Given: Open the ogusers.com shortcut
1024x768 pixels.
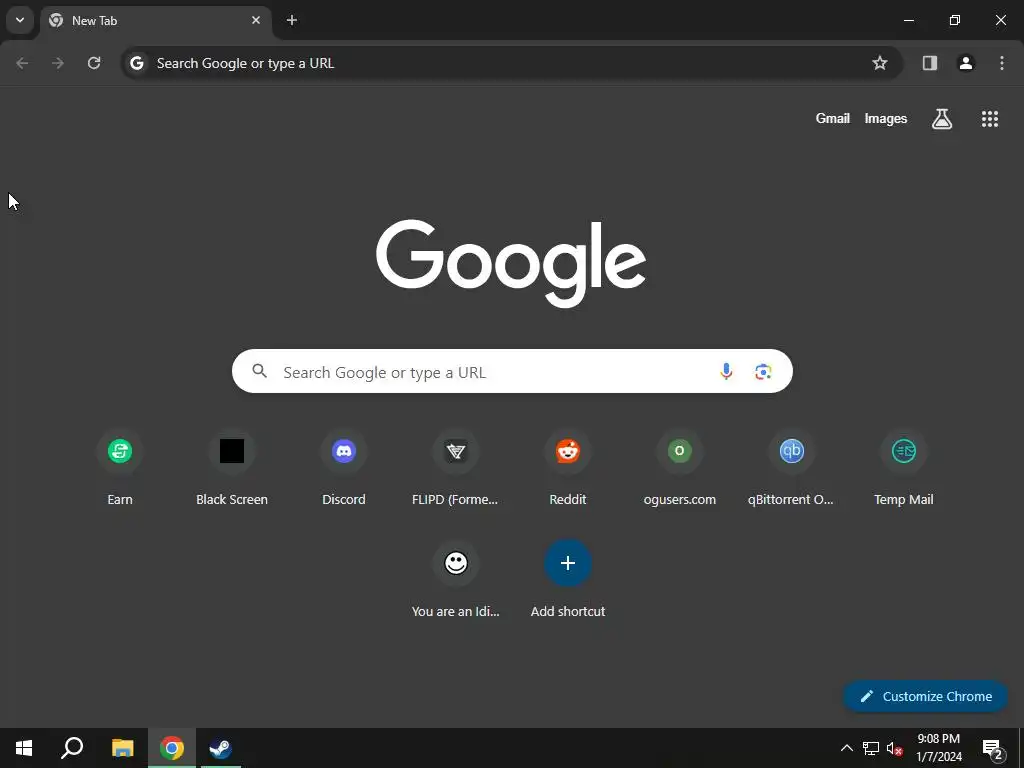Looking at the screenshot, I should click(x=680, y=468).
